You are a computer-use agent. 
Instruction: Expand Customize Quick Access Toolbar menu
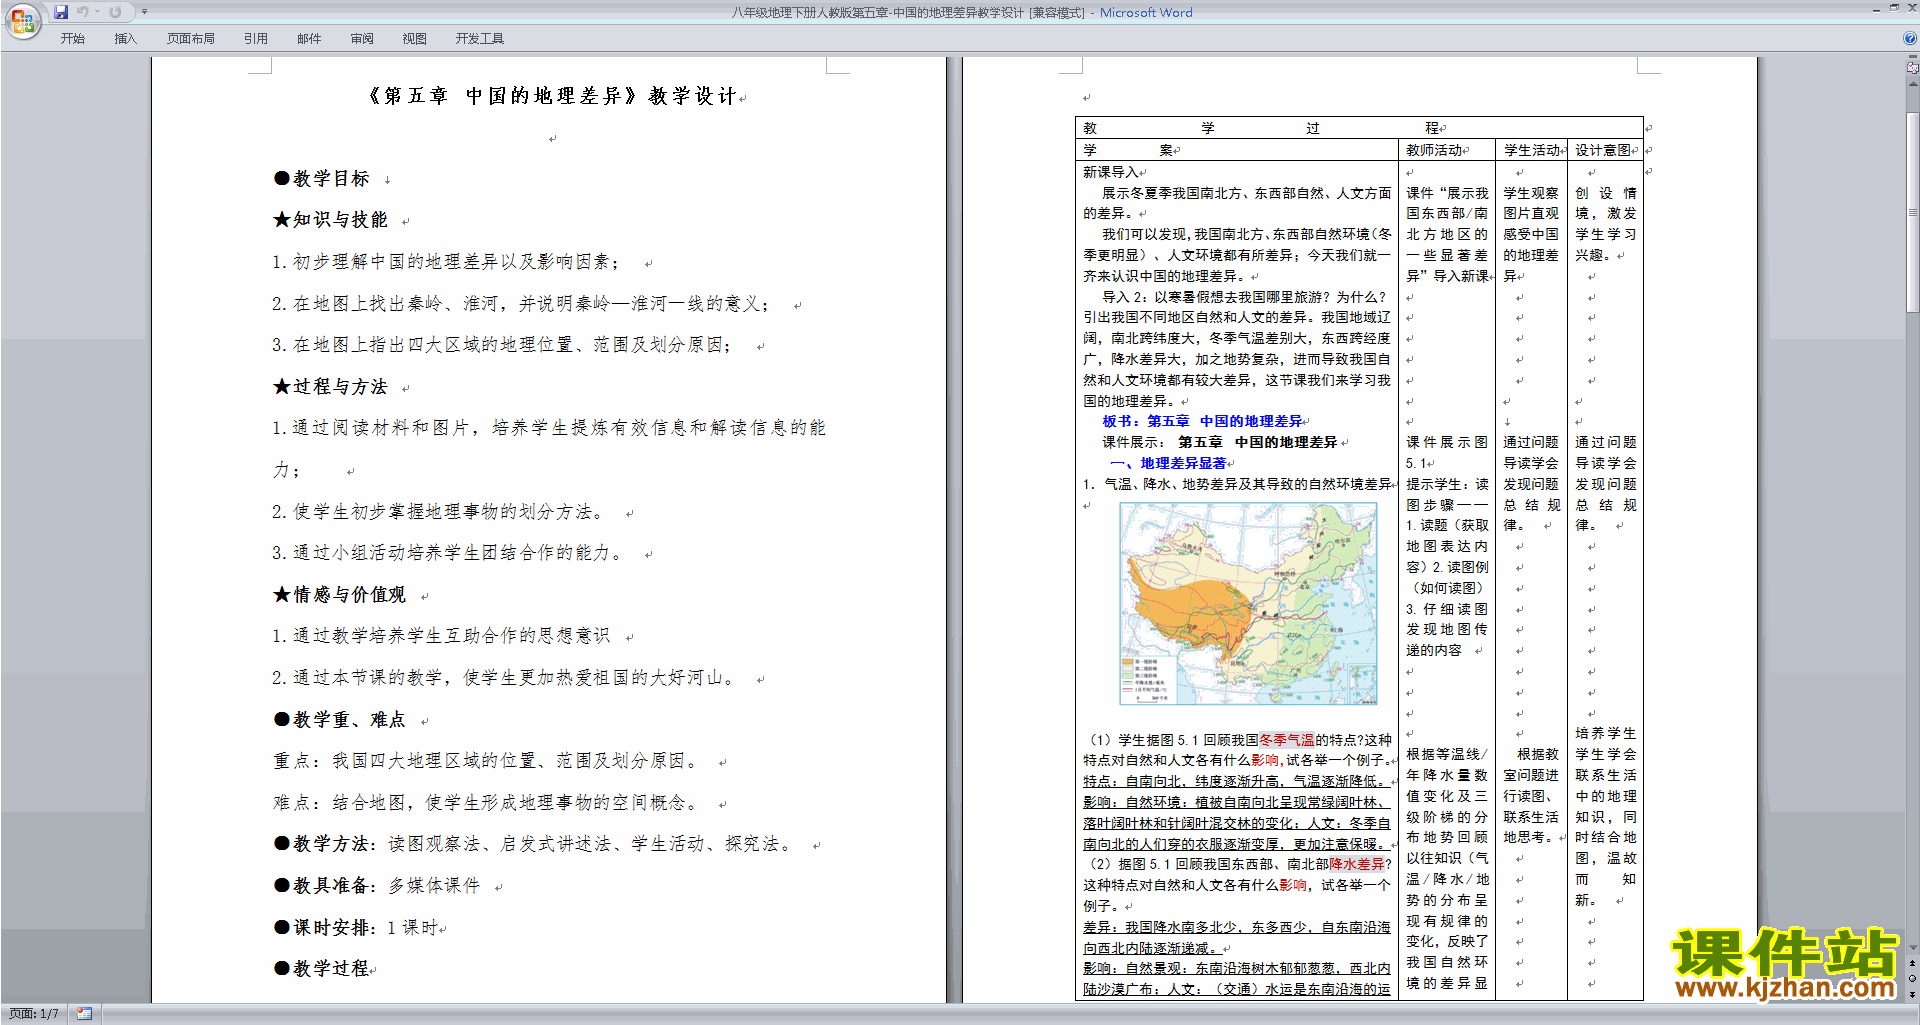[144, 12]
